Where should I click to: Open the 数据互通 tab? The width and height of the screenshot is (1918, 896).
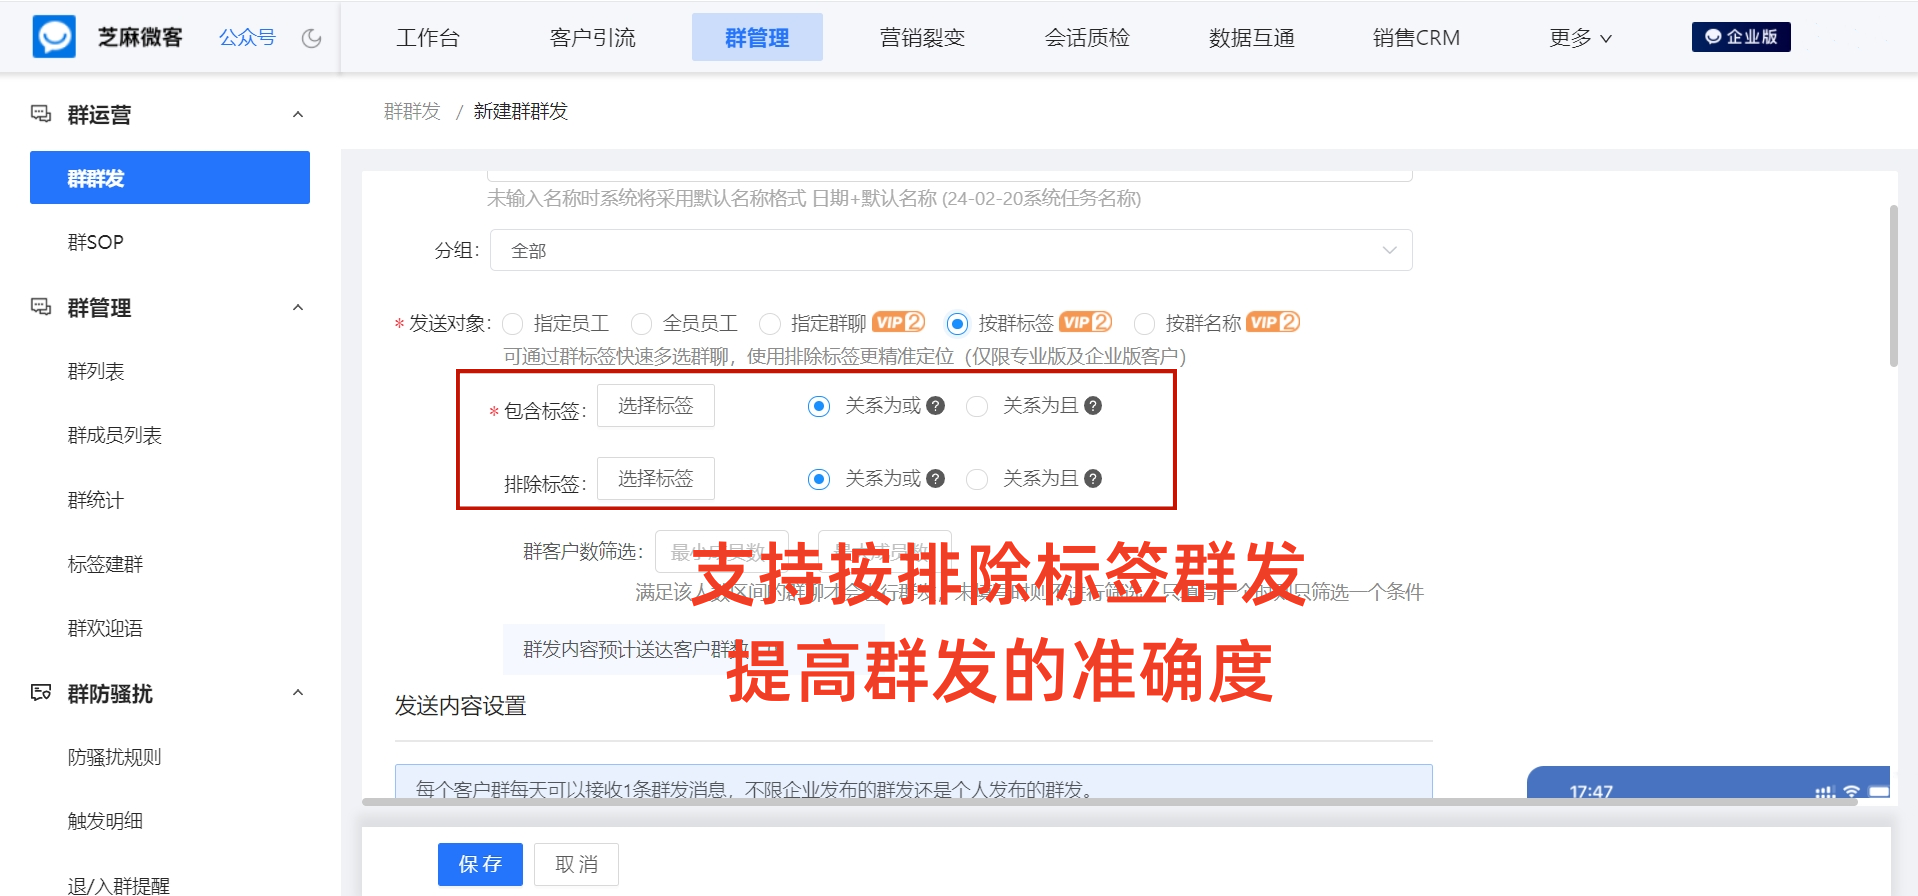click(x=1252, y=38)
